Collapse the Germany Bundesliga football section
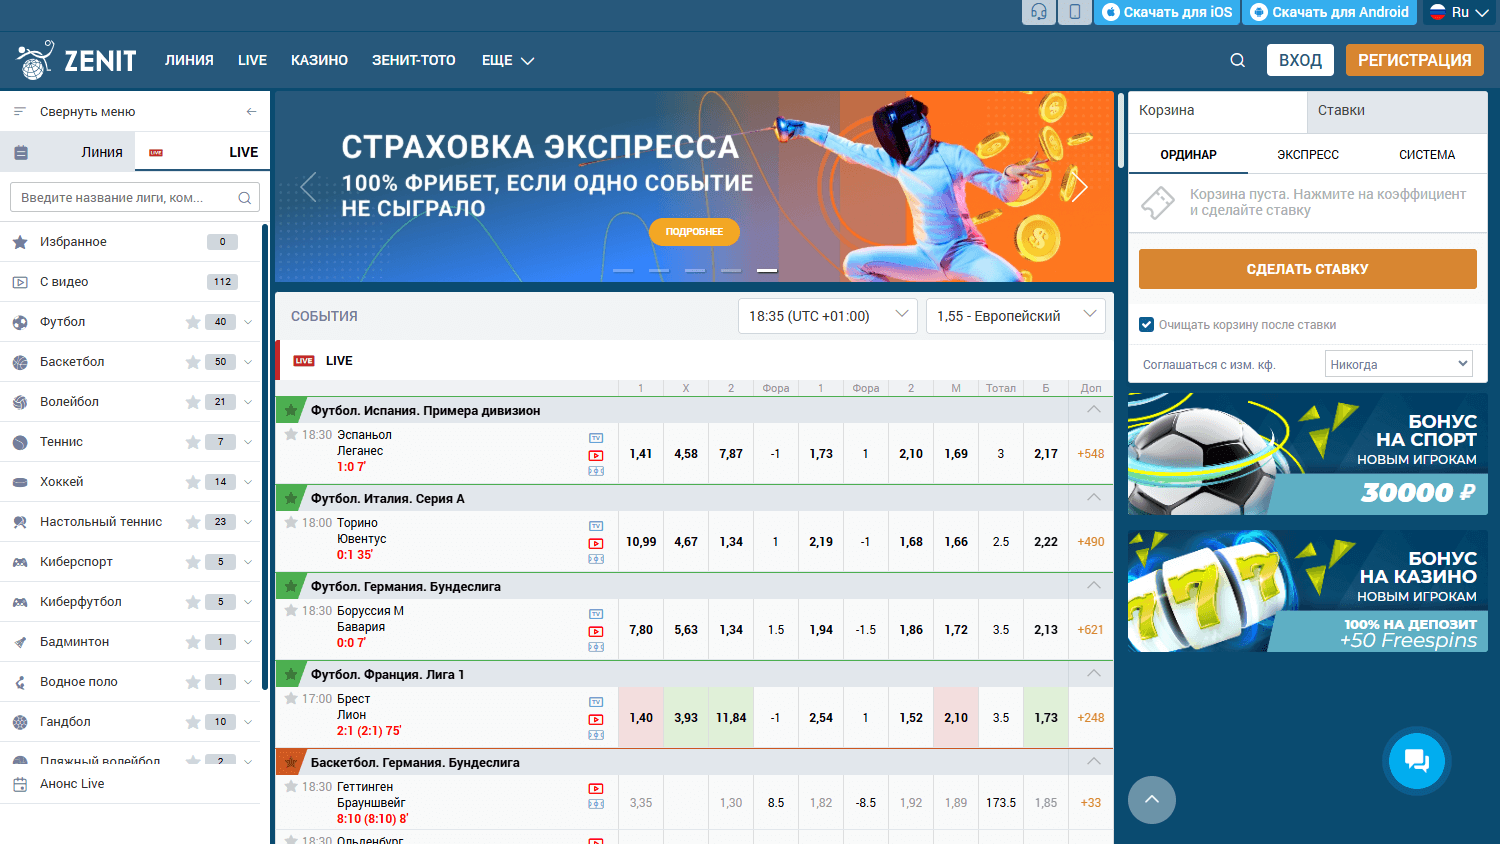Viewport: 1500px width, 844px height. coord(1094,586)
